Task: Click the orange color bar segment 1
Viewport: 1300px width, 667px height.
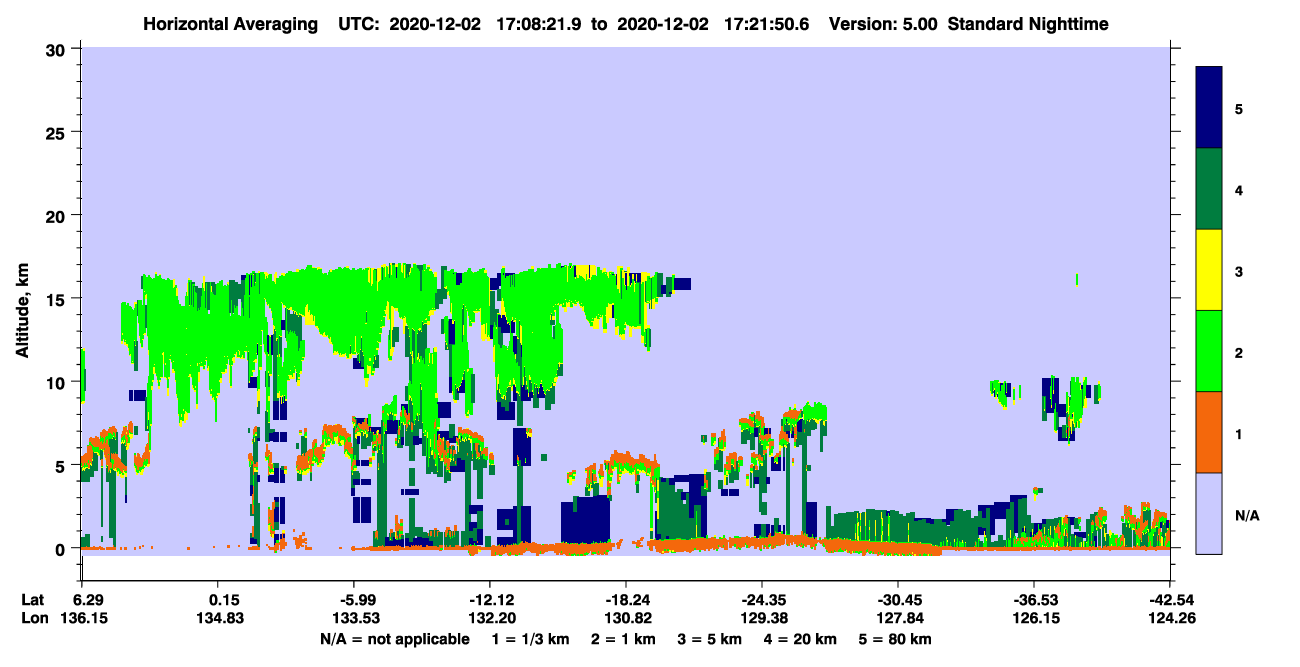Action: pos(1209,432)
